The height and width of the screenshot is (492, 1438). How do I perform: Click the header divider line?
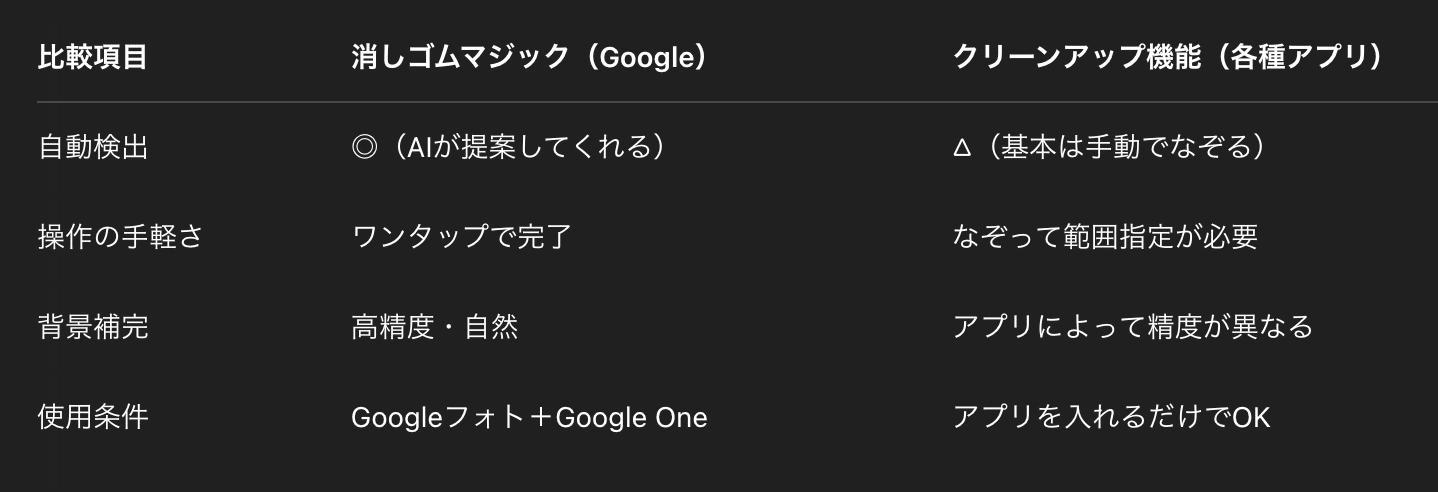pyautogui.click(x=737, y=102)
